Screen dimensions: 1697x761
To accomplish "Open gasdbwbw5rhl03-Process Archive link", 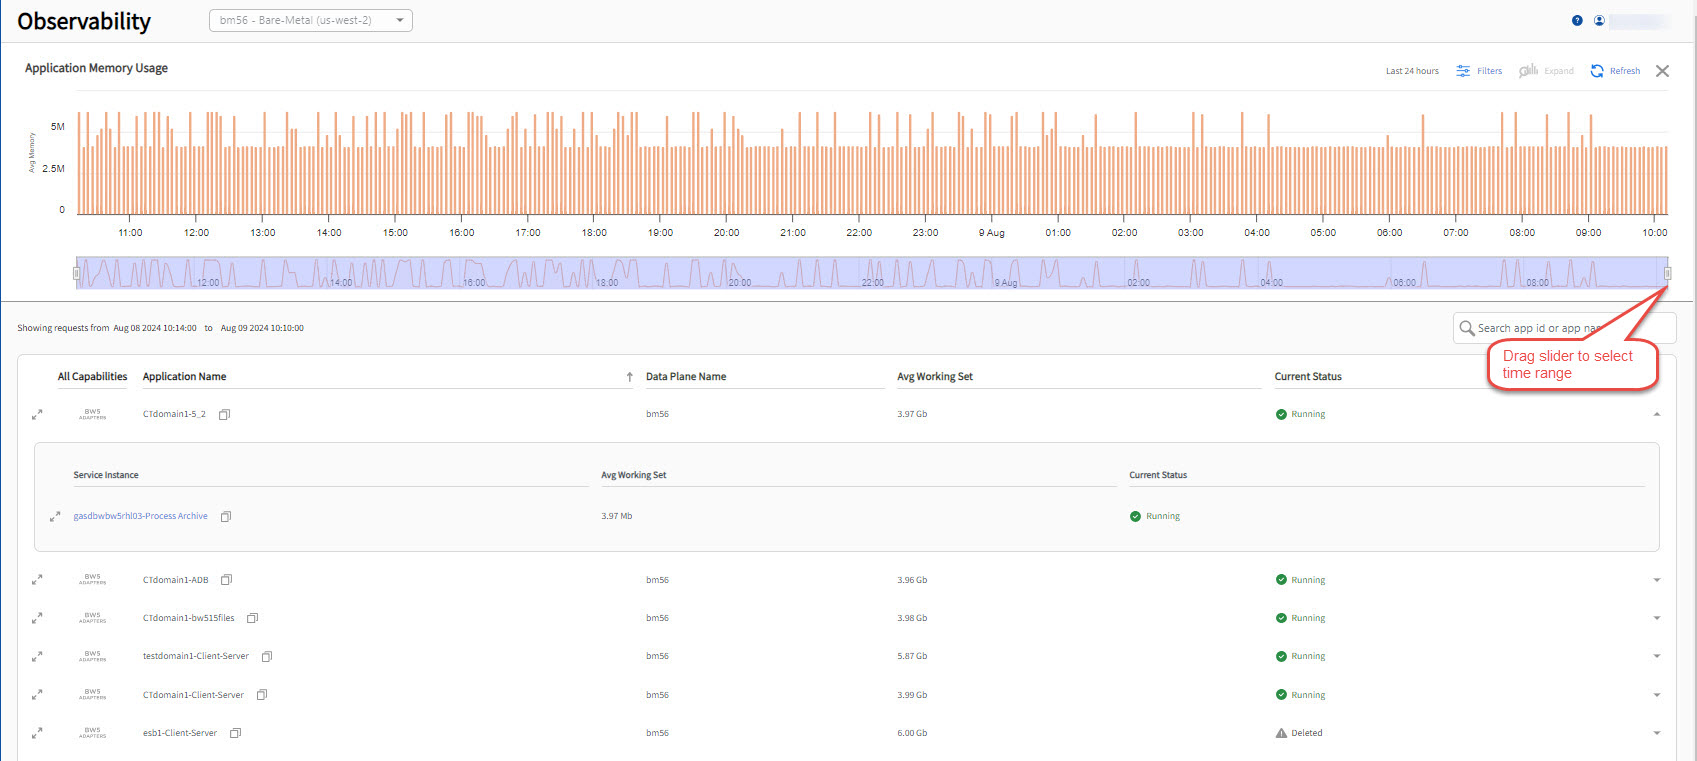I will [140, 517].
